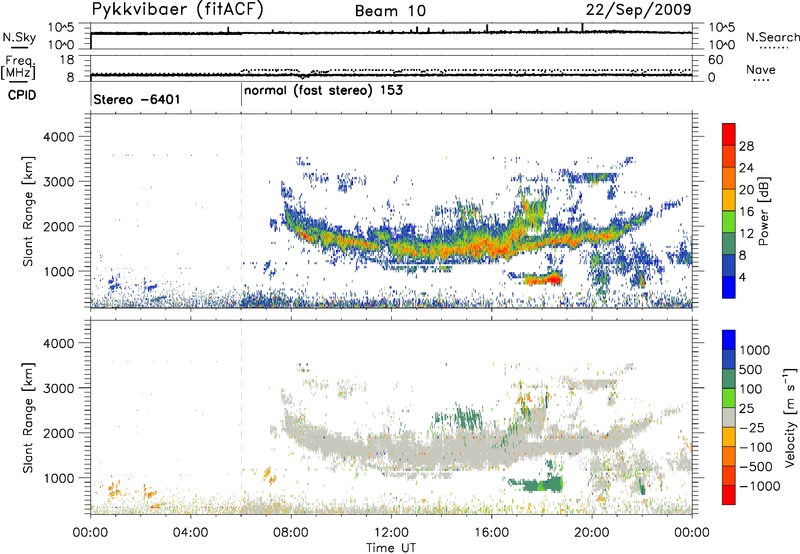
Task: Click the 12:00 time tick label
Action: 391,533
